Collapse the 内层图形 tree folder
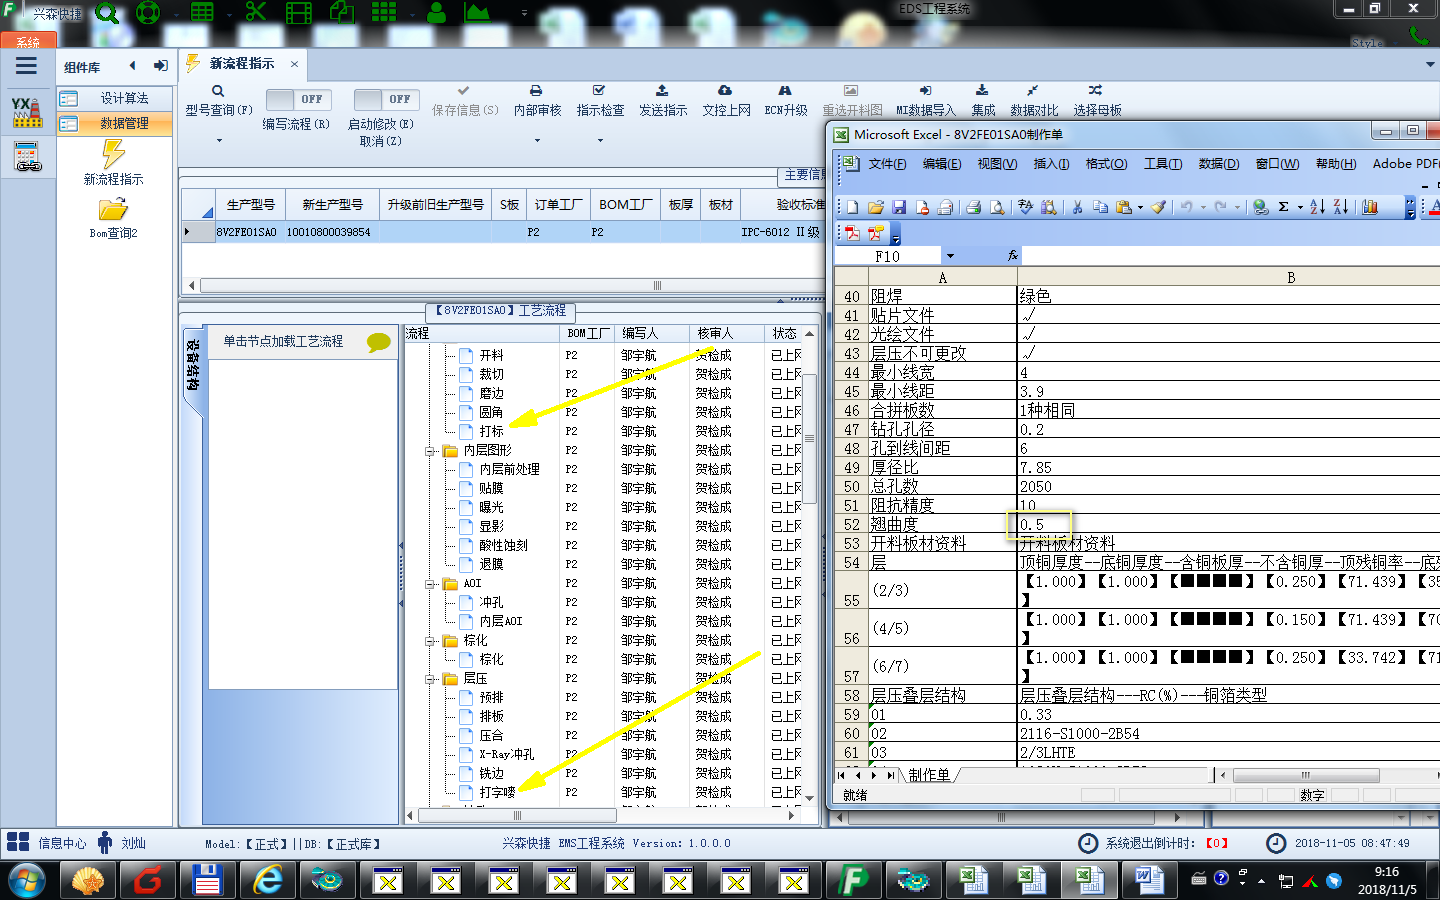The image size is (1440, 900). (430, 451)
